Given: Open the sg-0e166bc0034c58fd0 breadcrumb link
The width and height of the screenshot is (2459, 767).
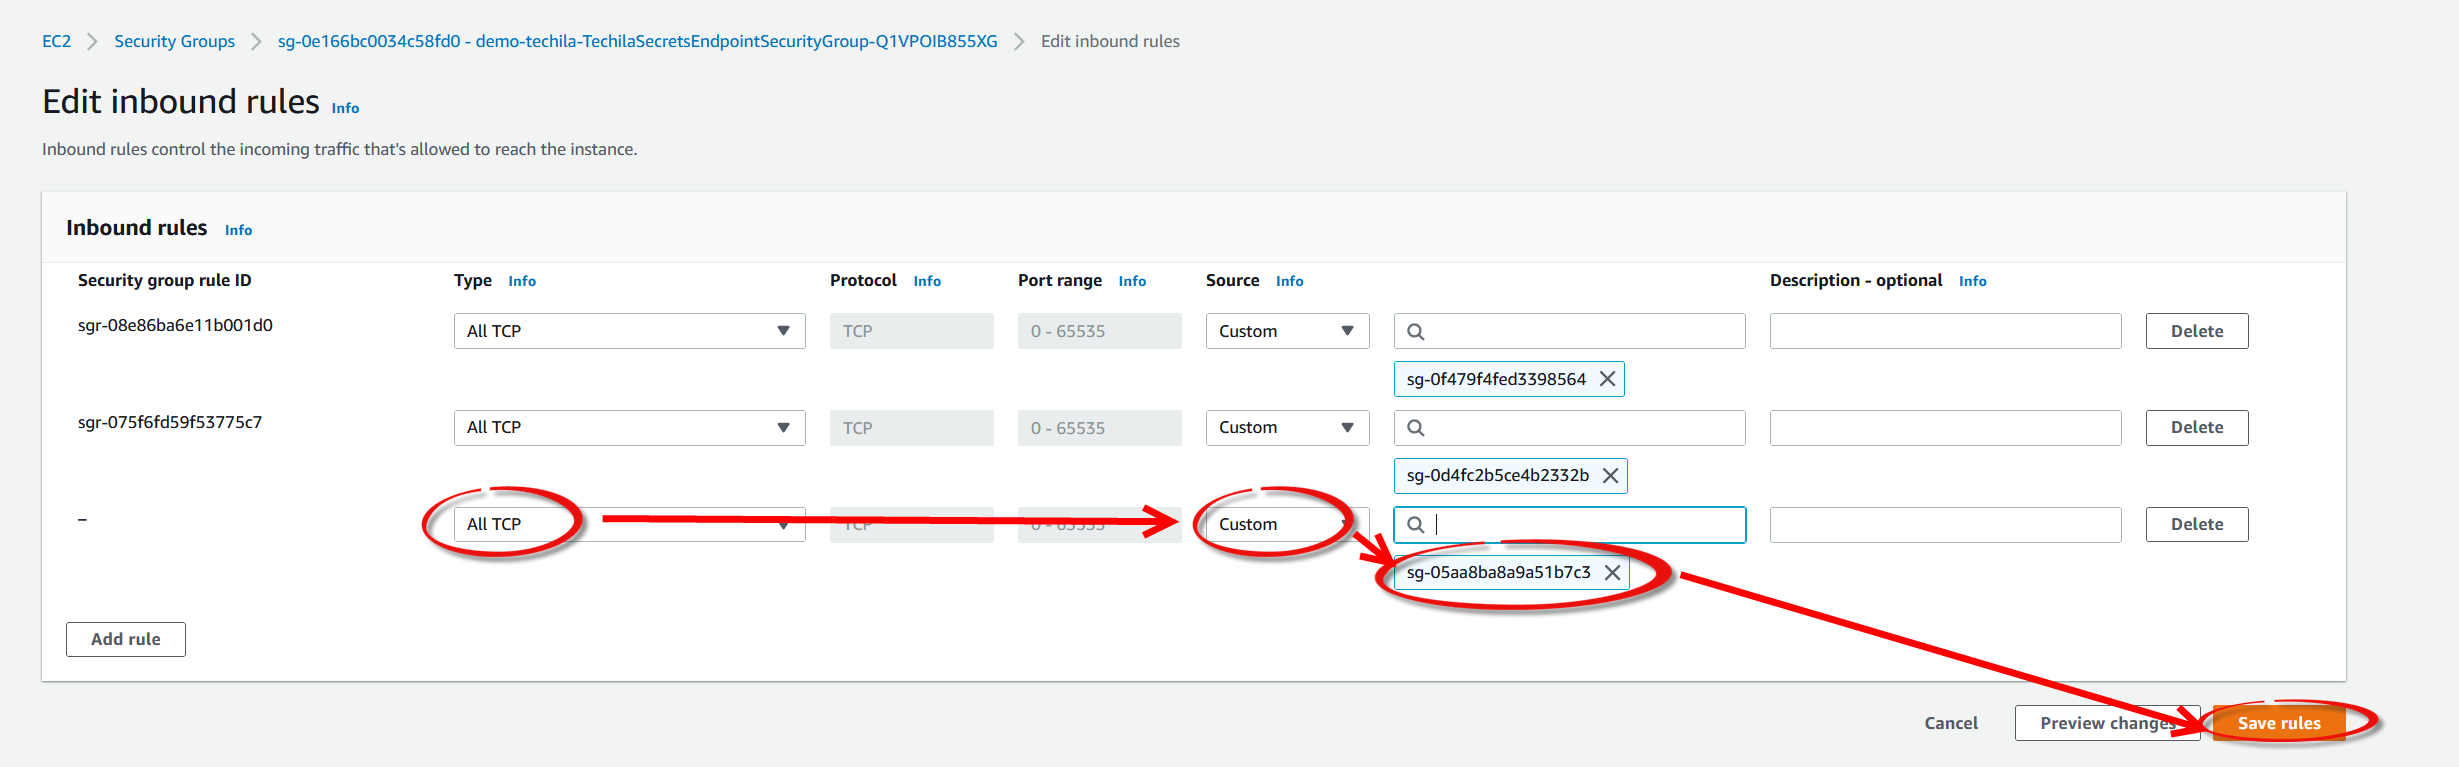Looking at the screenshot, I should pyautogui.click(x=637, y=41).
